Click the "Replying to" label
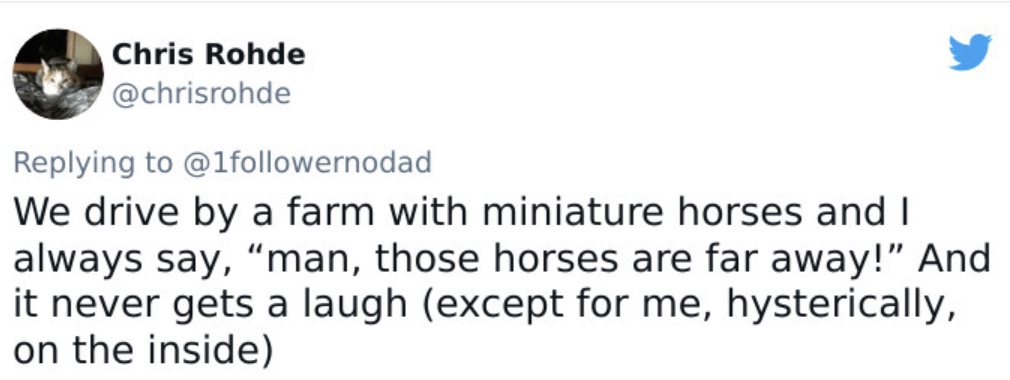 (93, 164)
